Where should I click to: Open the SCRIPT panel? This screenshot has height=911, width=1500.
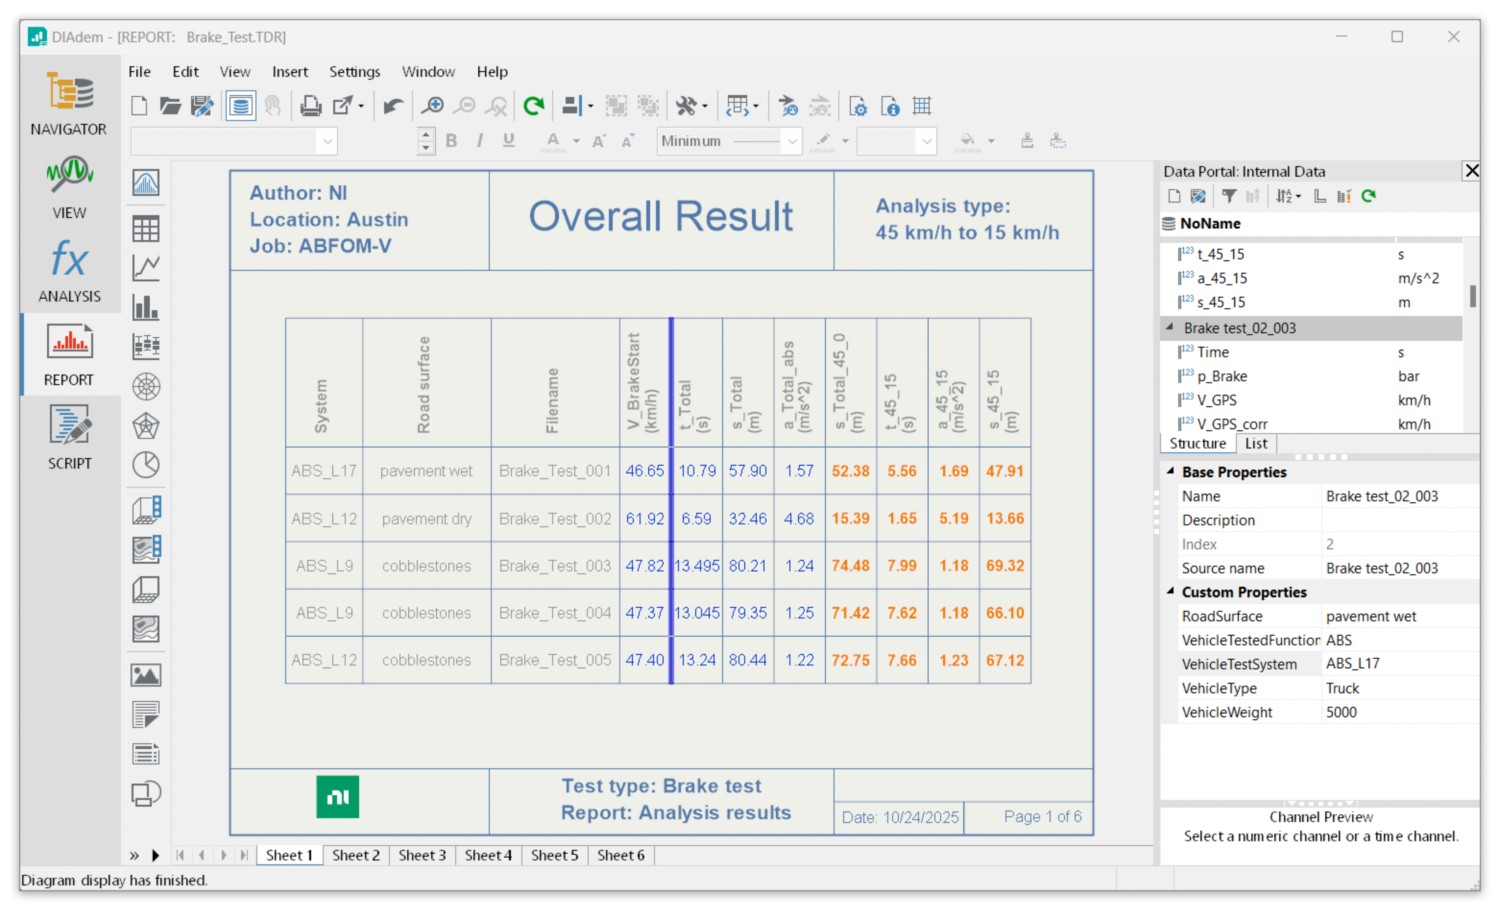[x=69, y=438]
